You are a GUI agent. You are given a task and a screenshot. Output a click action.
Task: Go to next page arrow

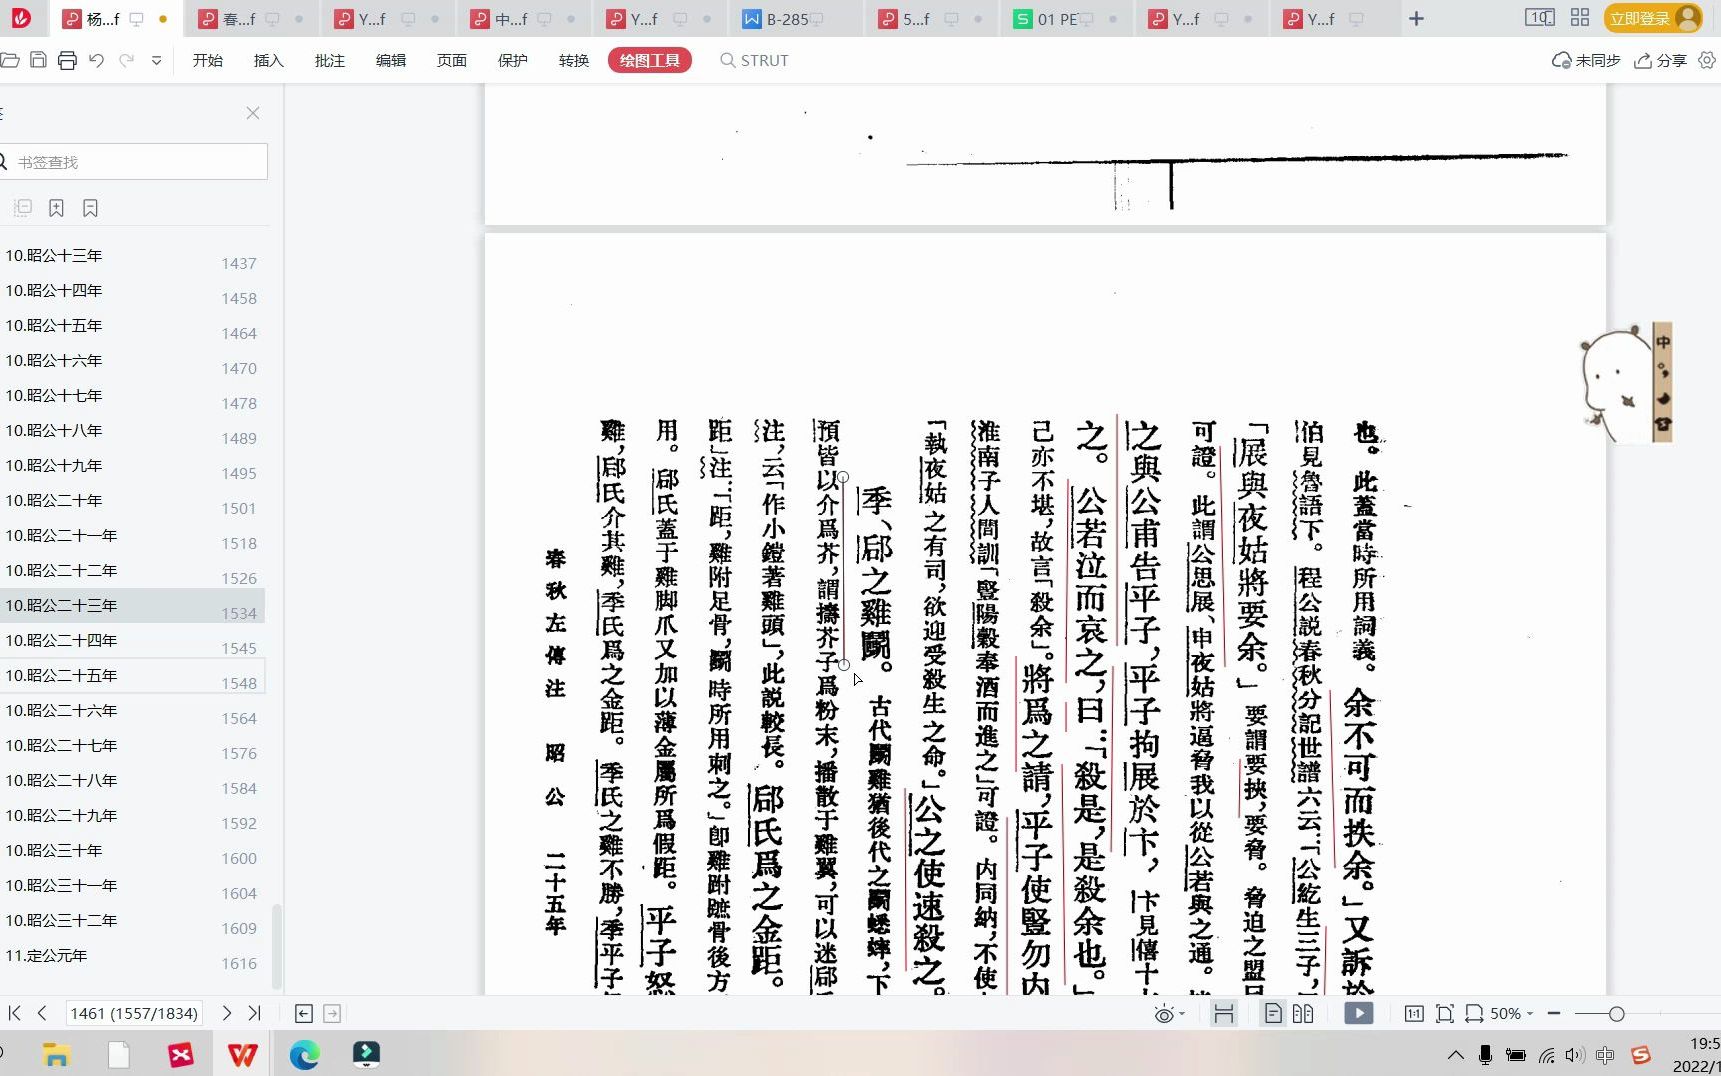tap(227, 1013)
